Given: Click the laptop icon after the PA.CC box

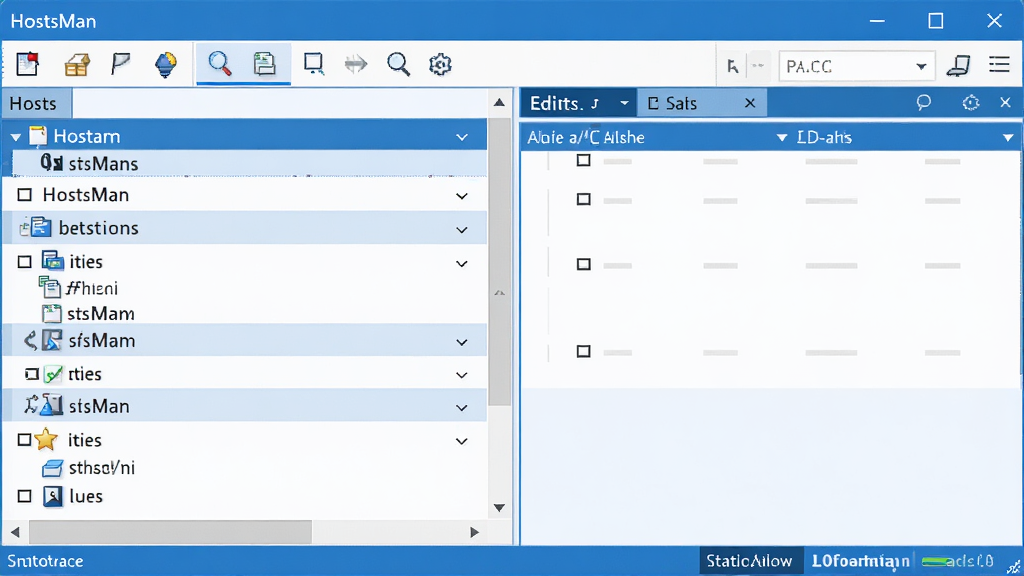Looking at the screenshot, I should pyautogui.click(x=959, y=65).
